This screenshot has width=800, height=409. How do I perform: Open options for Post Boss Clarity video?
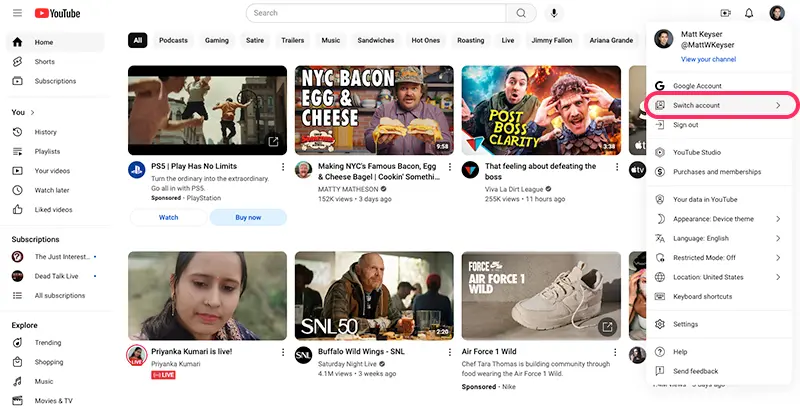tap(617, 167)
